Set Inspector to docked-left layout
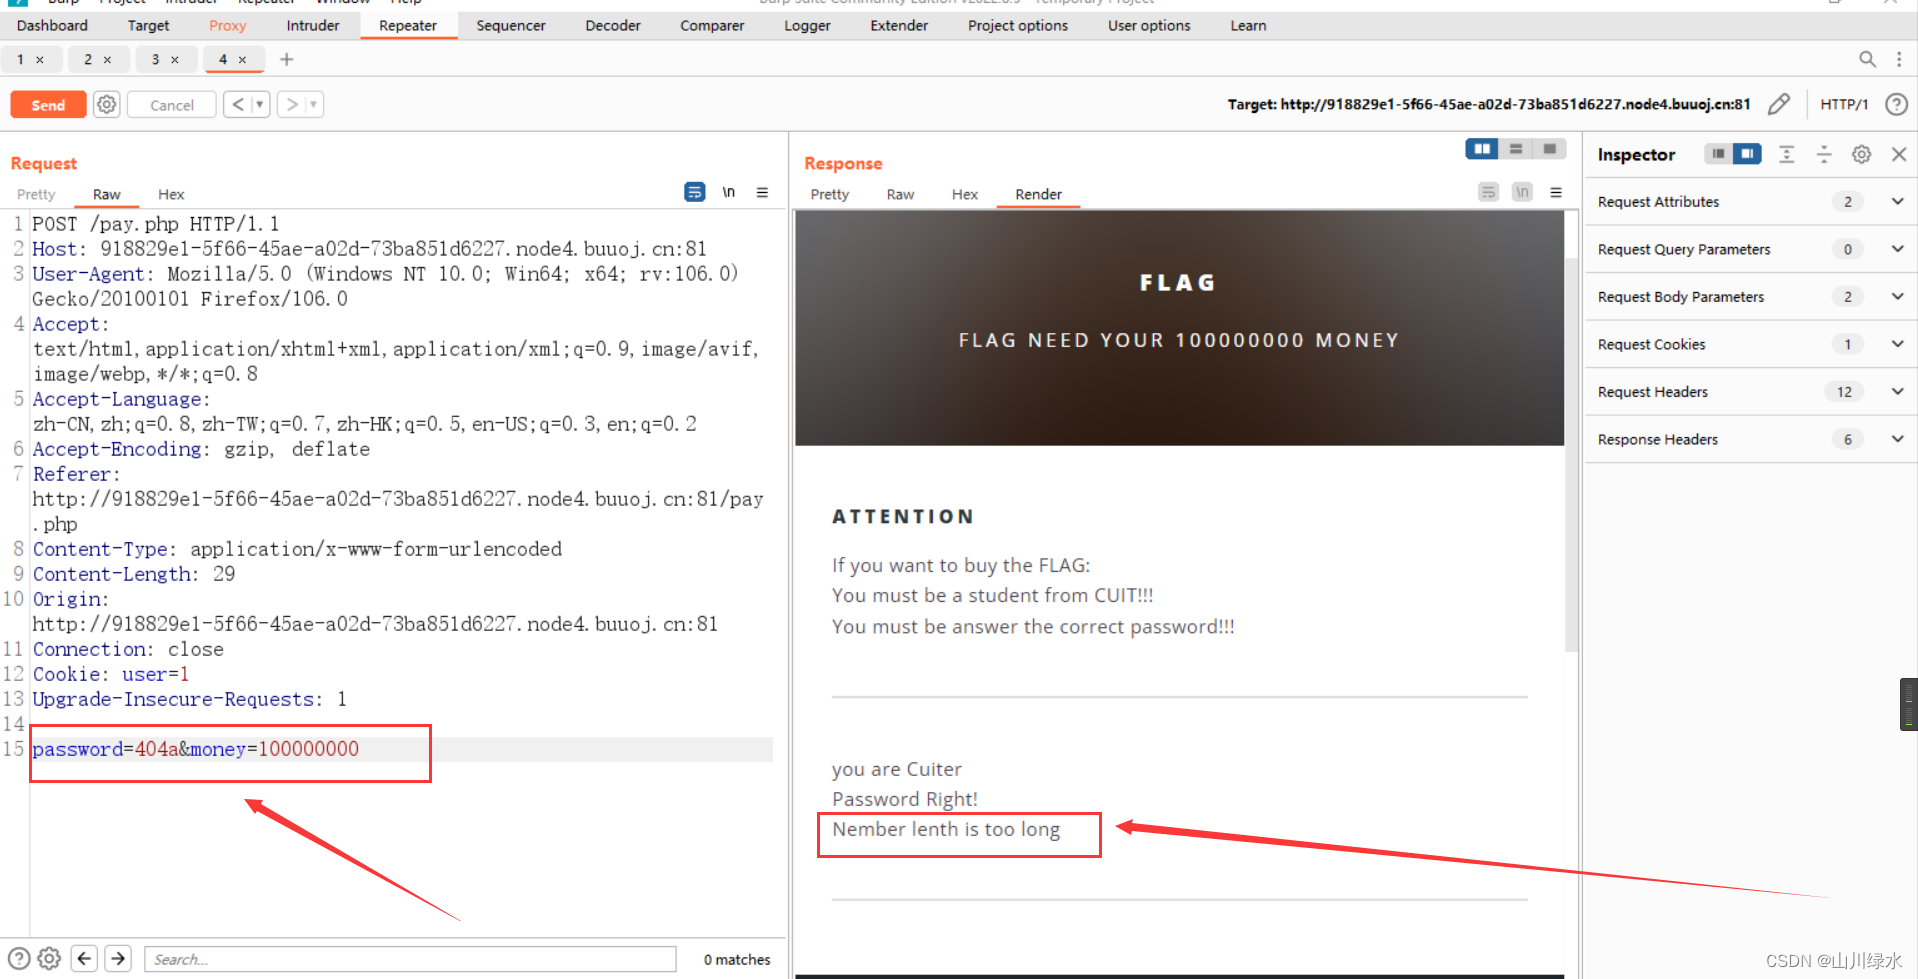Screen dimensions: 1918x979 (x=1718, y=154)
